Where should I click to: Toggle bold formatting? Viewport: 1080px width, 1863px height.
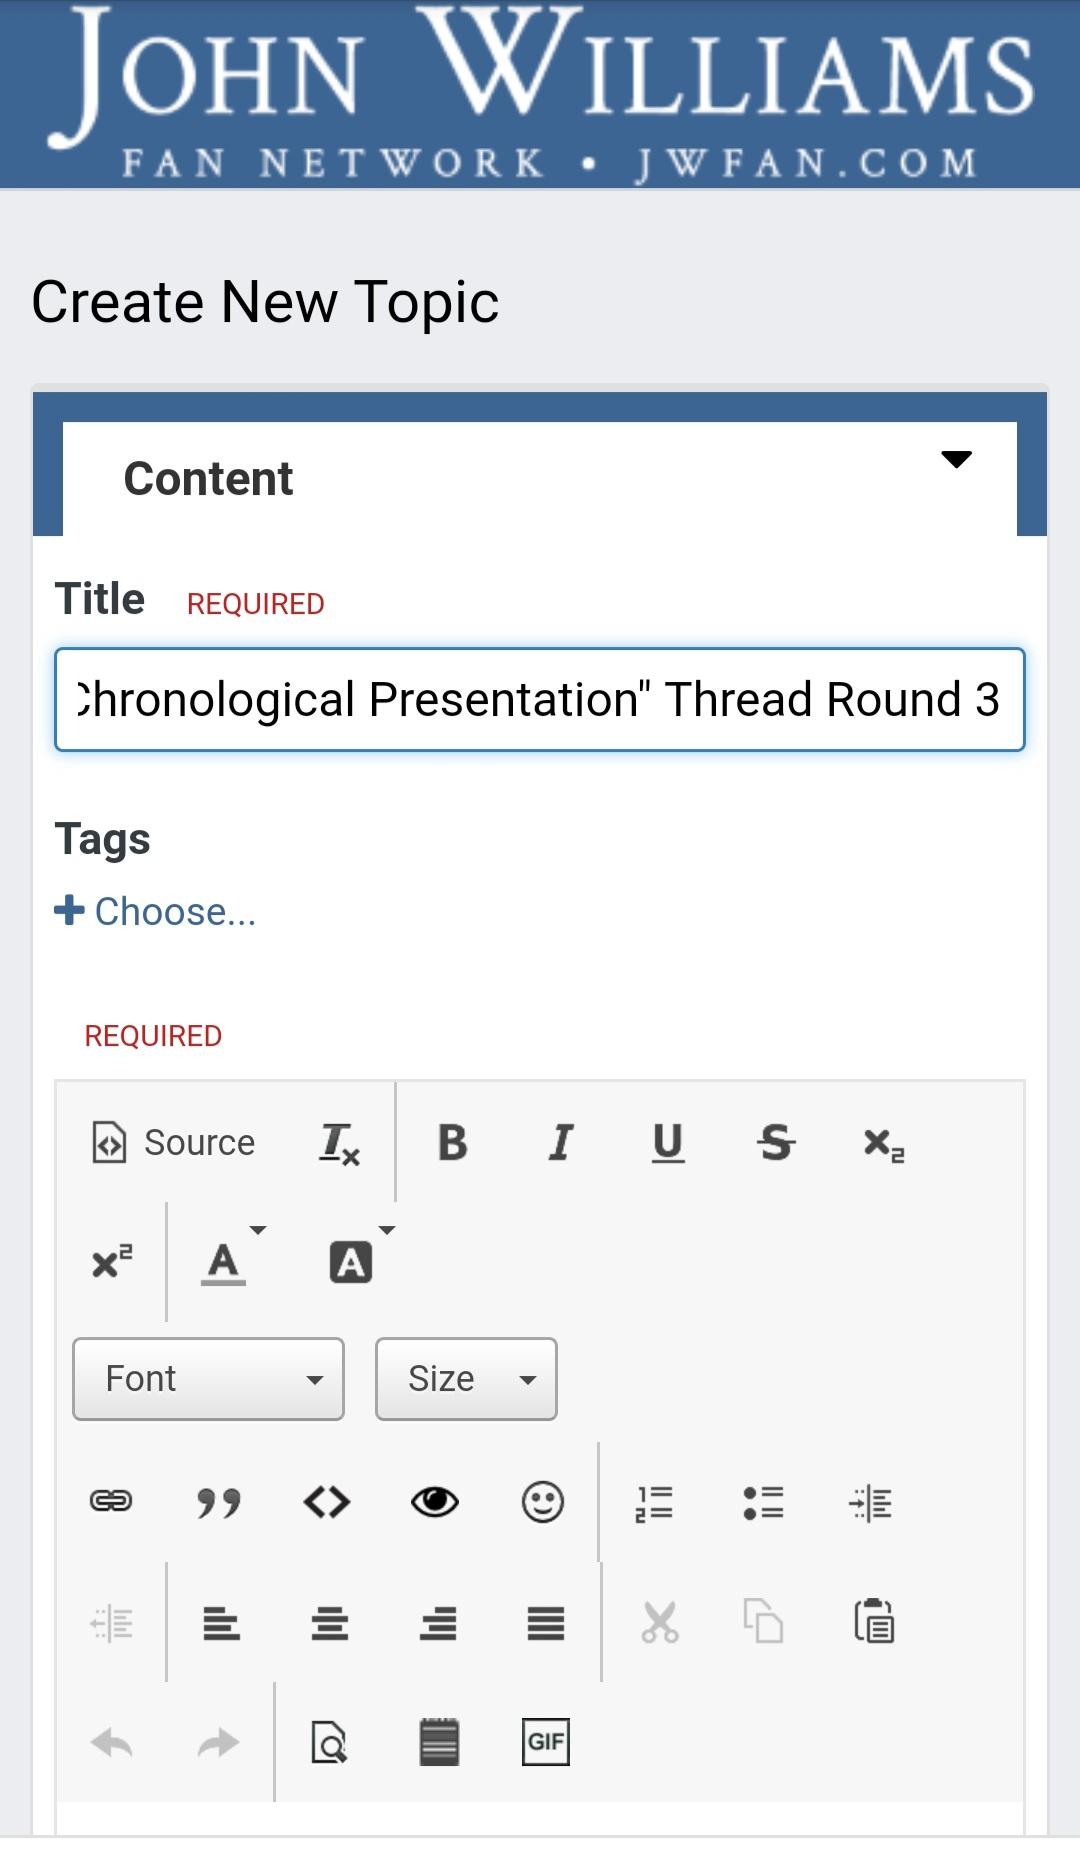tap(452, 1142)
